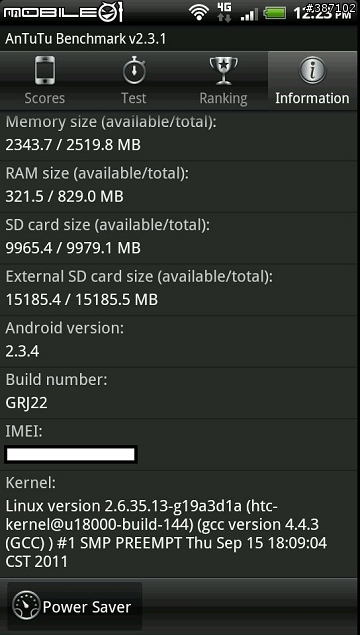360x635 pixels.
Task: Select the External SD card size entry
Action: click(x=180, y=290)
